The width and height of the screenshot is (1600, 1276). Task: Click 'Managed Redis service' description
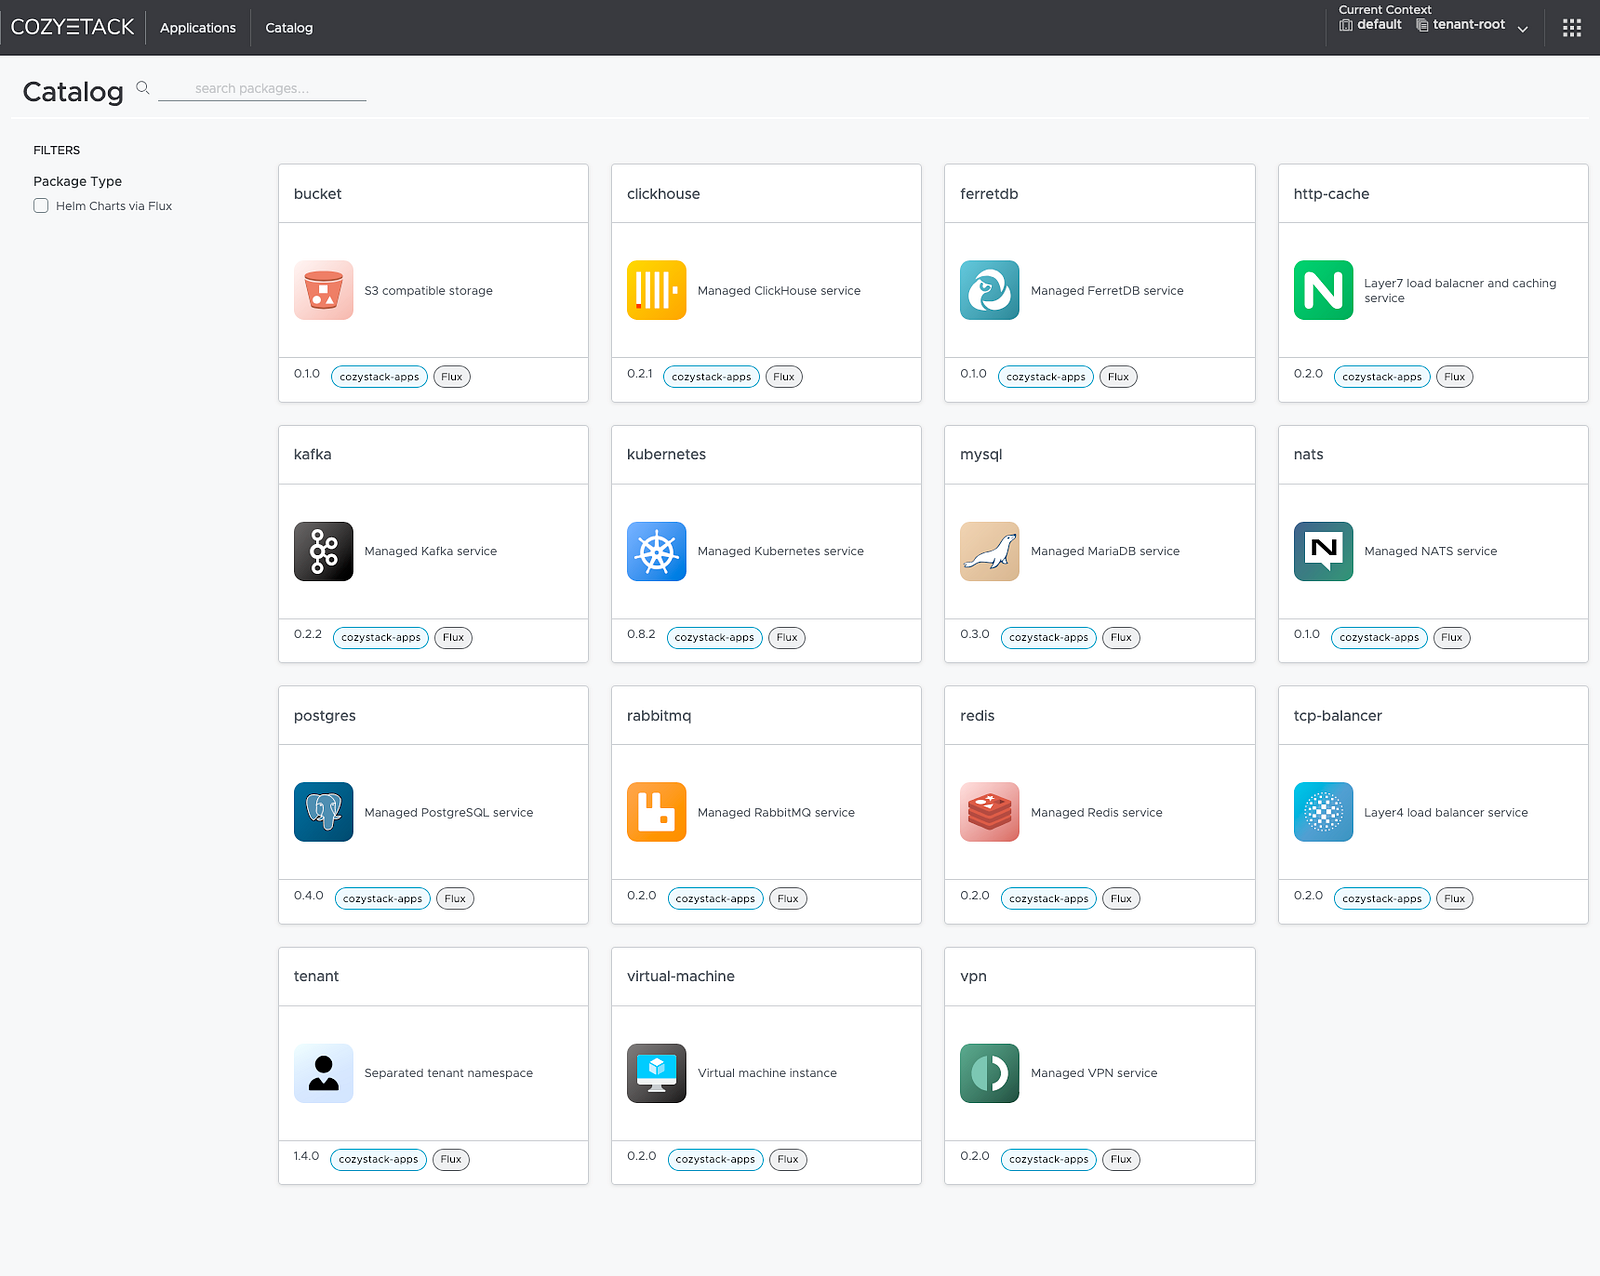(1096, 812)
